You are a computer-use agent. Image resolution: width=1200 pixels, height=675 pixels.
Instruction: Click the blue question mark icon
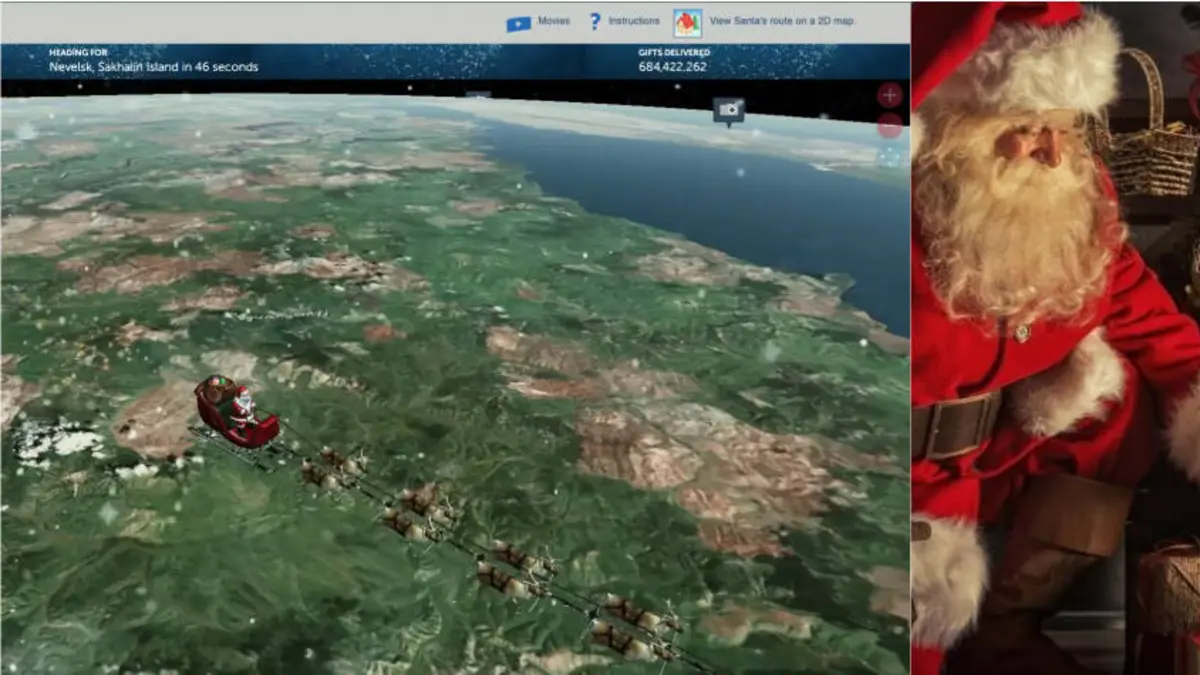click(595, 21)
